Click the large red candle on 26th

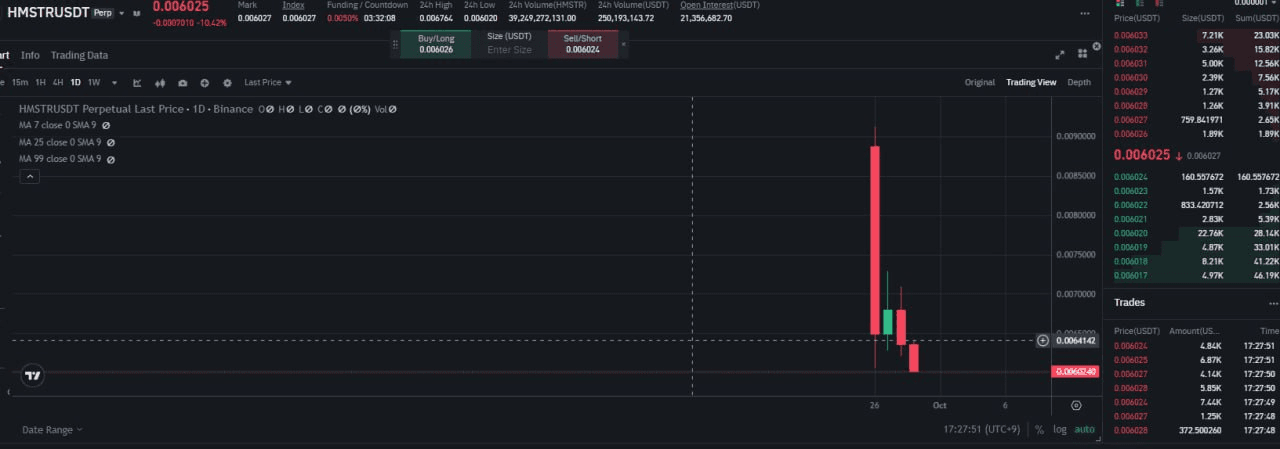pos(875,240)
